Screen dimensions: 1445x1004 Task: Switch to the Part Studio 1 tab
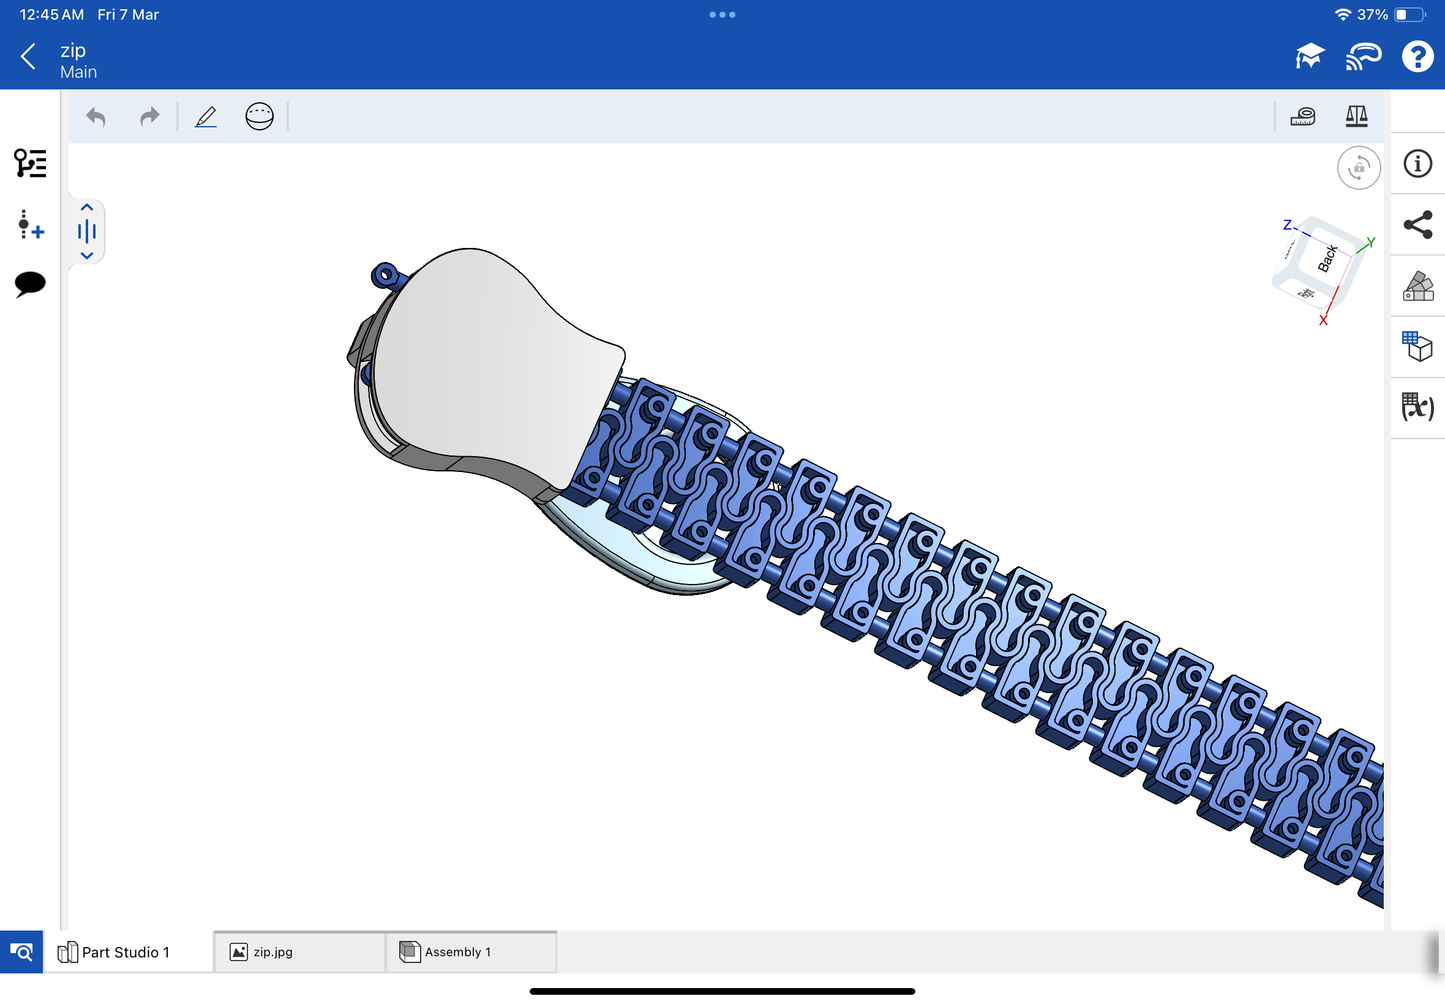(126, 952)
